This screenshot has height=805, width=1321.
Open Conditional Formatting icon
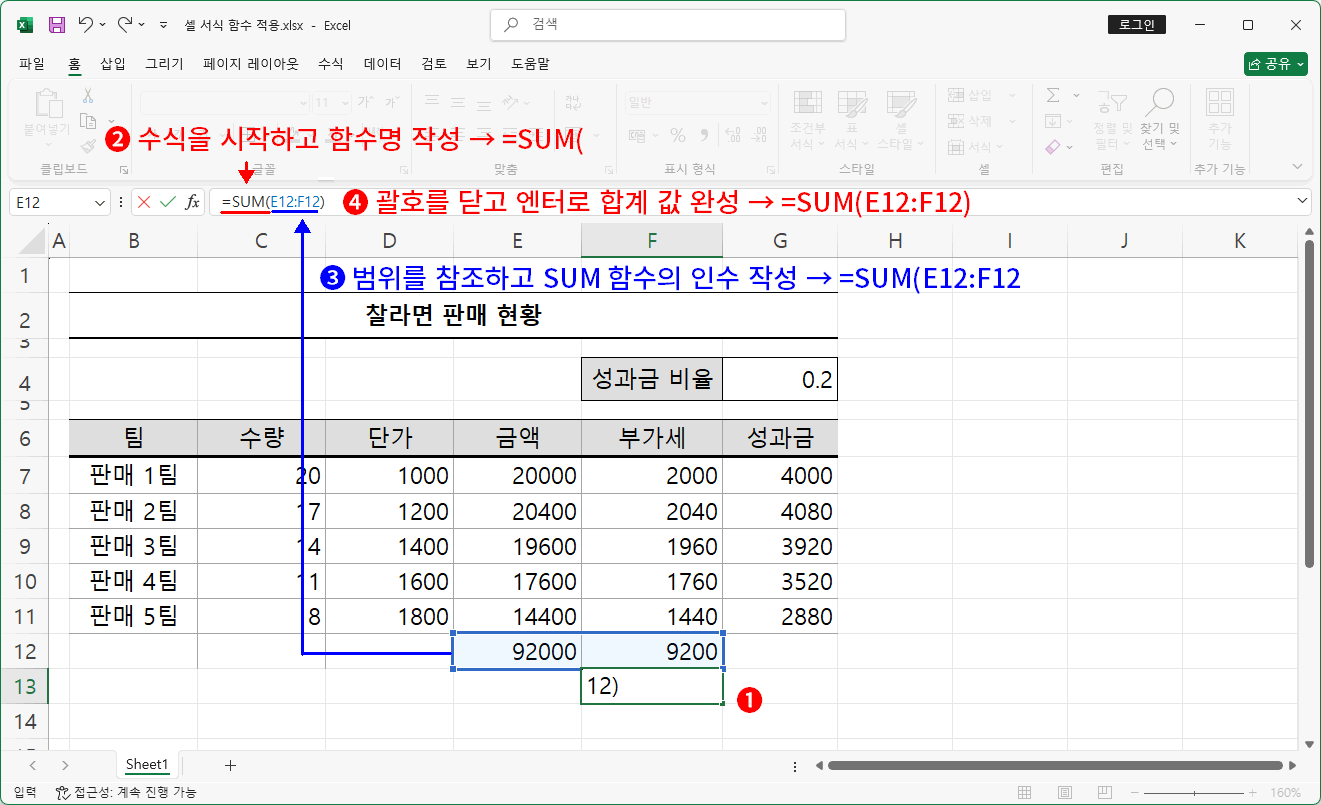[x=807, y=105]
